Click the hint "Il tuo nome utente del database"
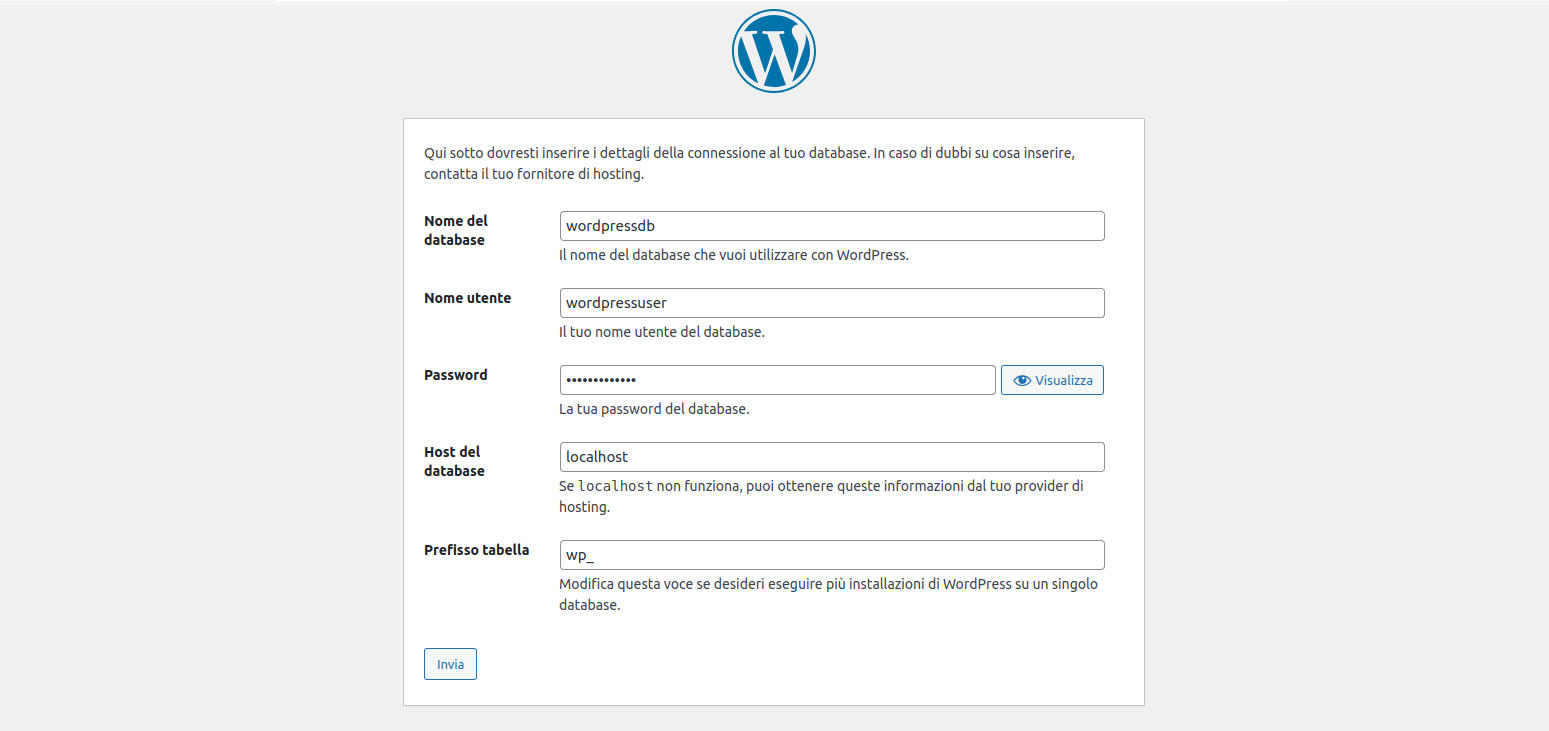The height and width of the screenshot is (731, 1549). (x=661, y=332)
